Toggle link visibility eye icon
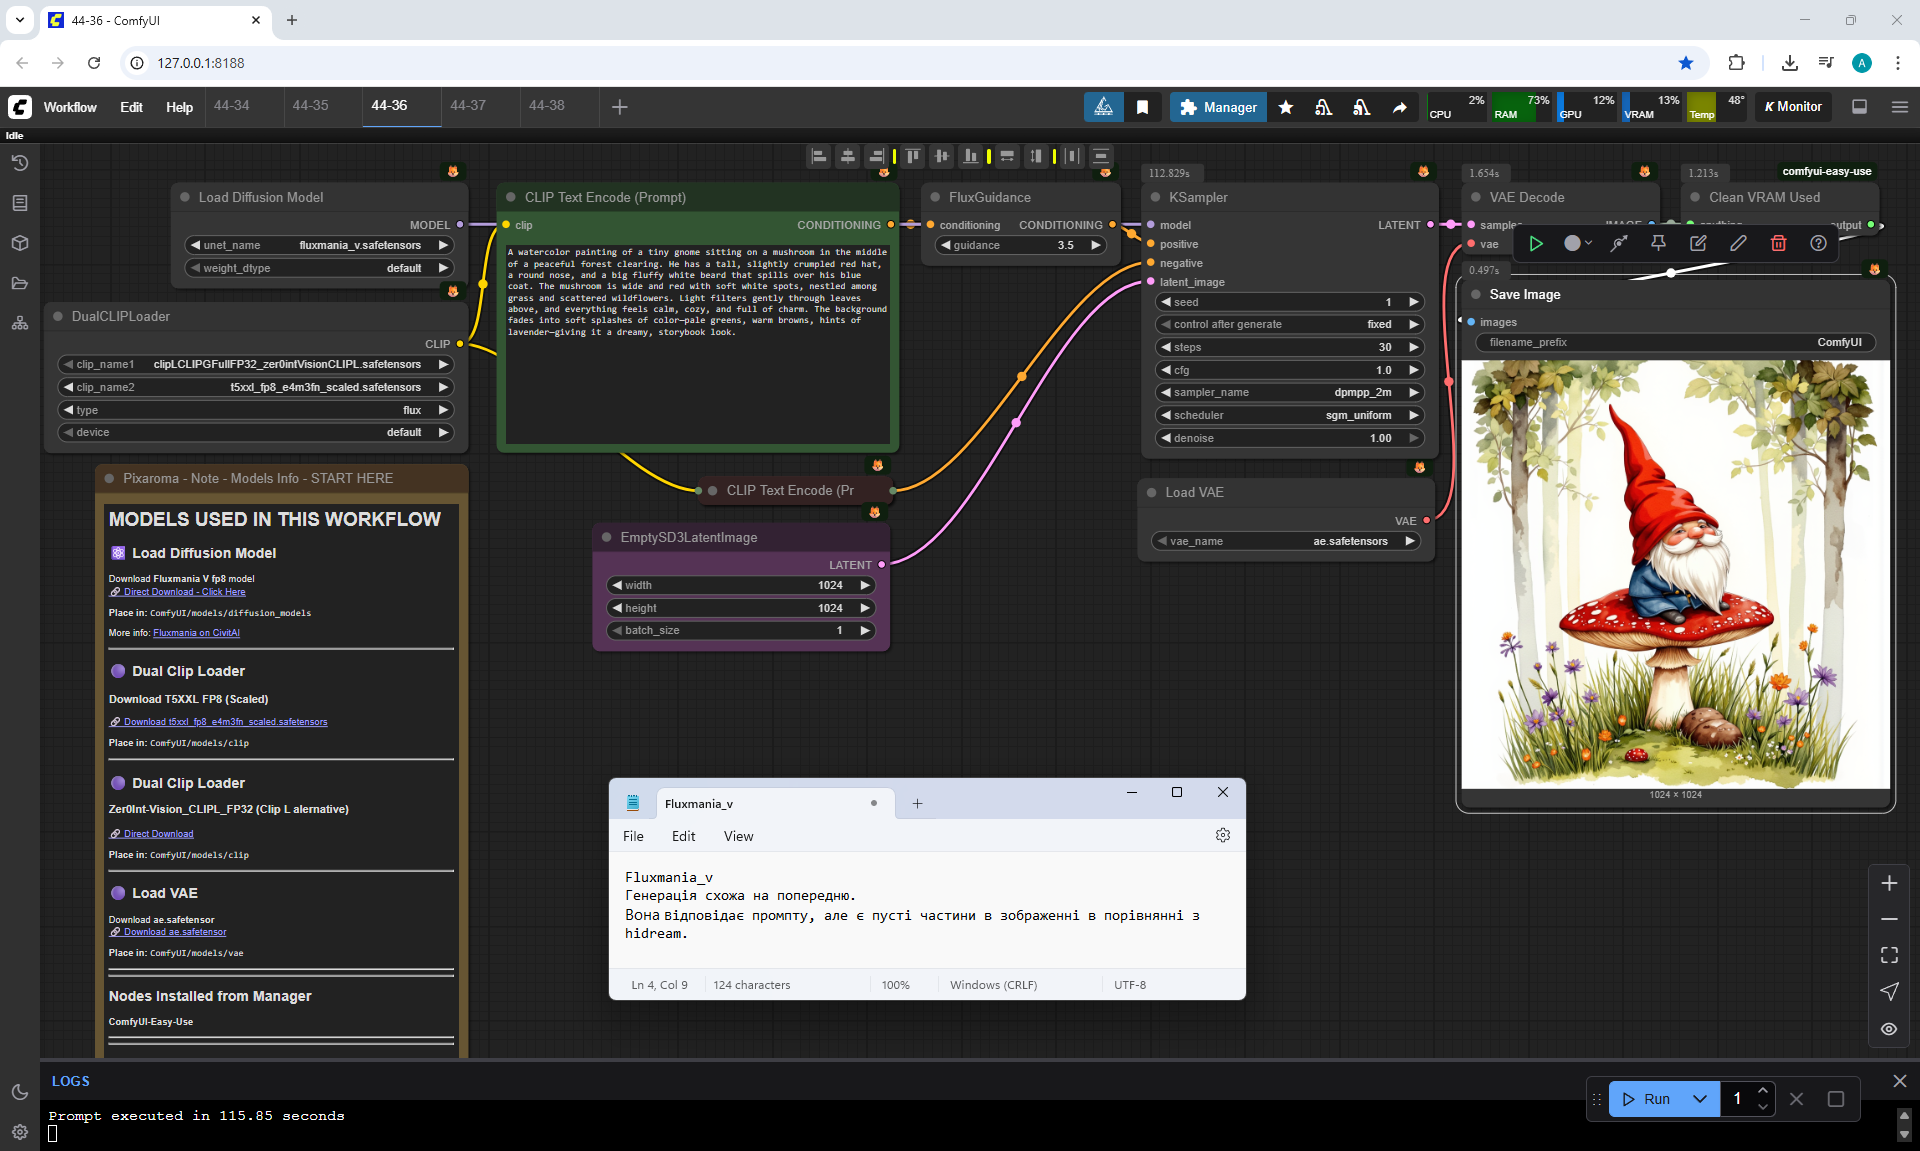Screen dimensions: 1920x1151 coord(1889,1028)
